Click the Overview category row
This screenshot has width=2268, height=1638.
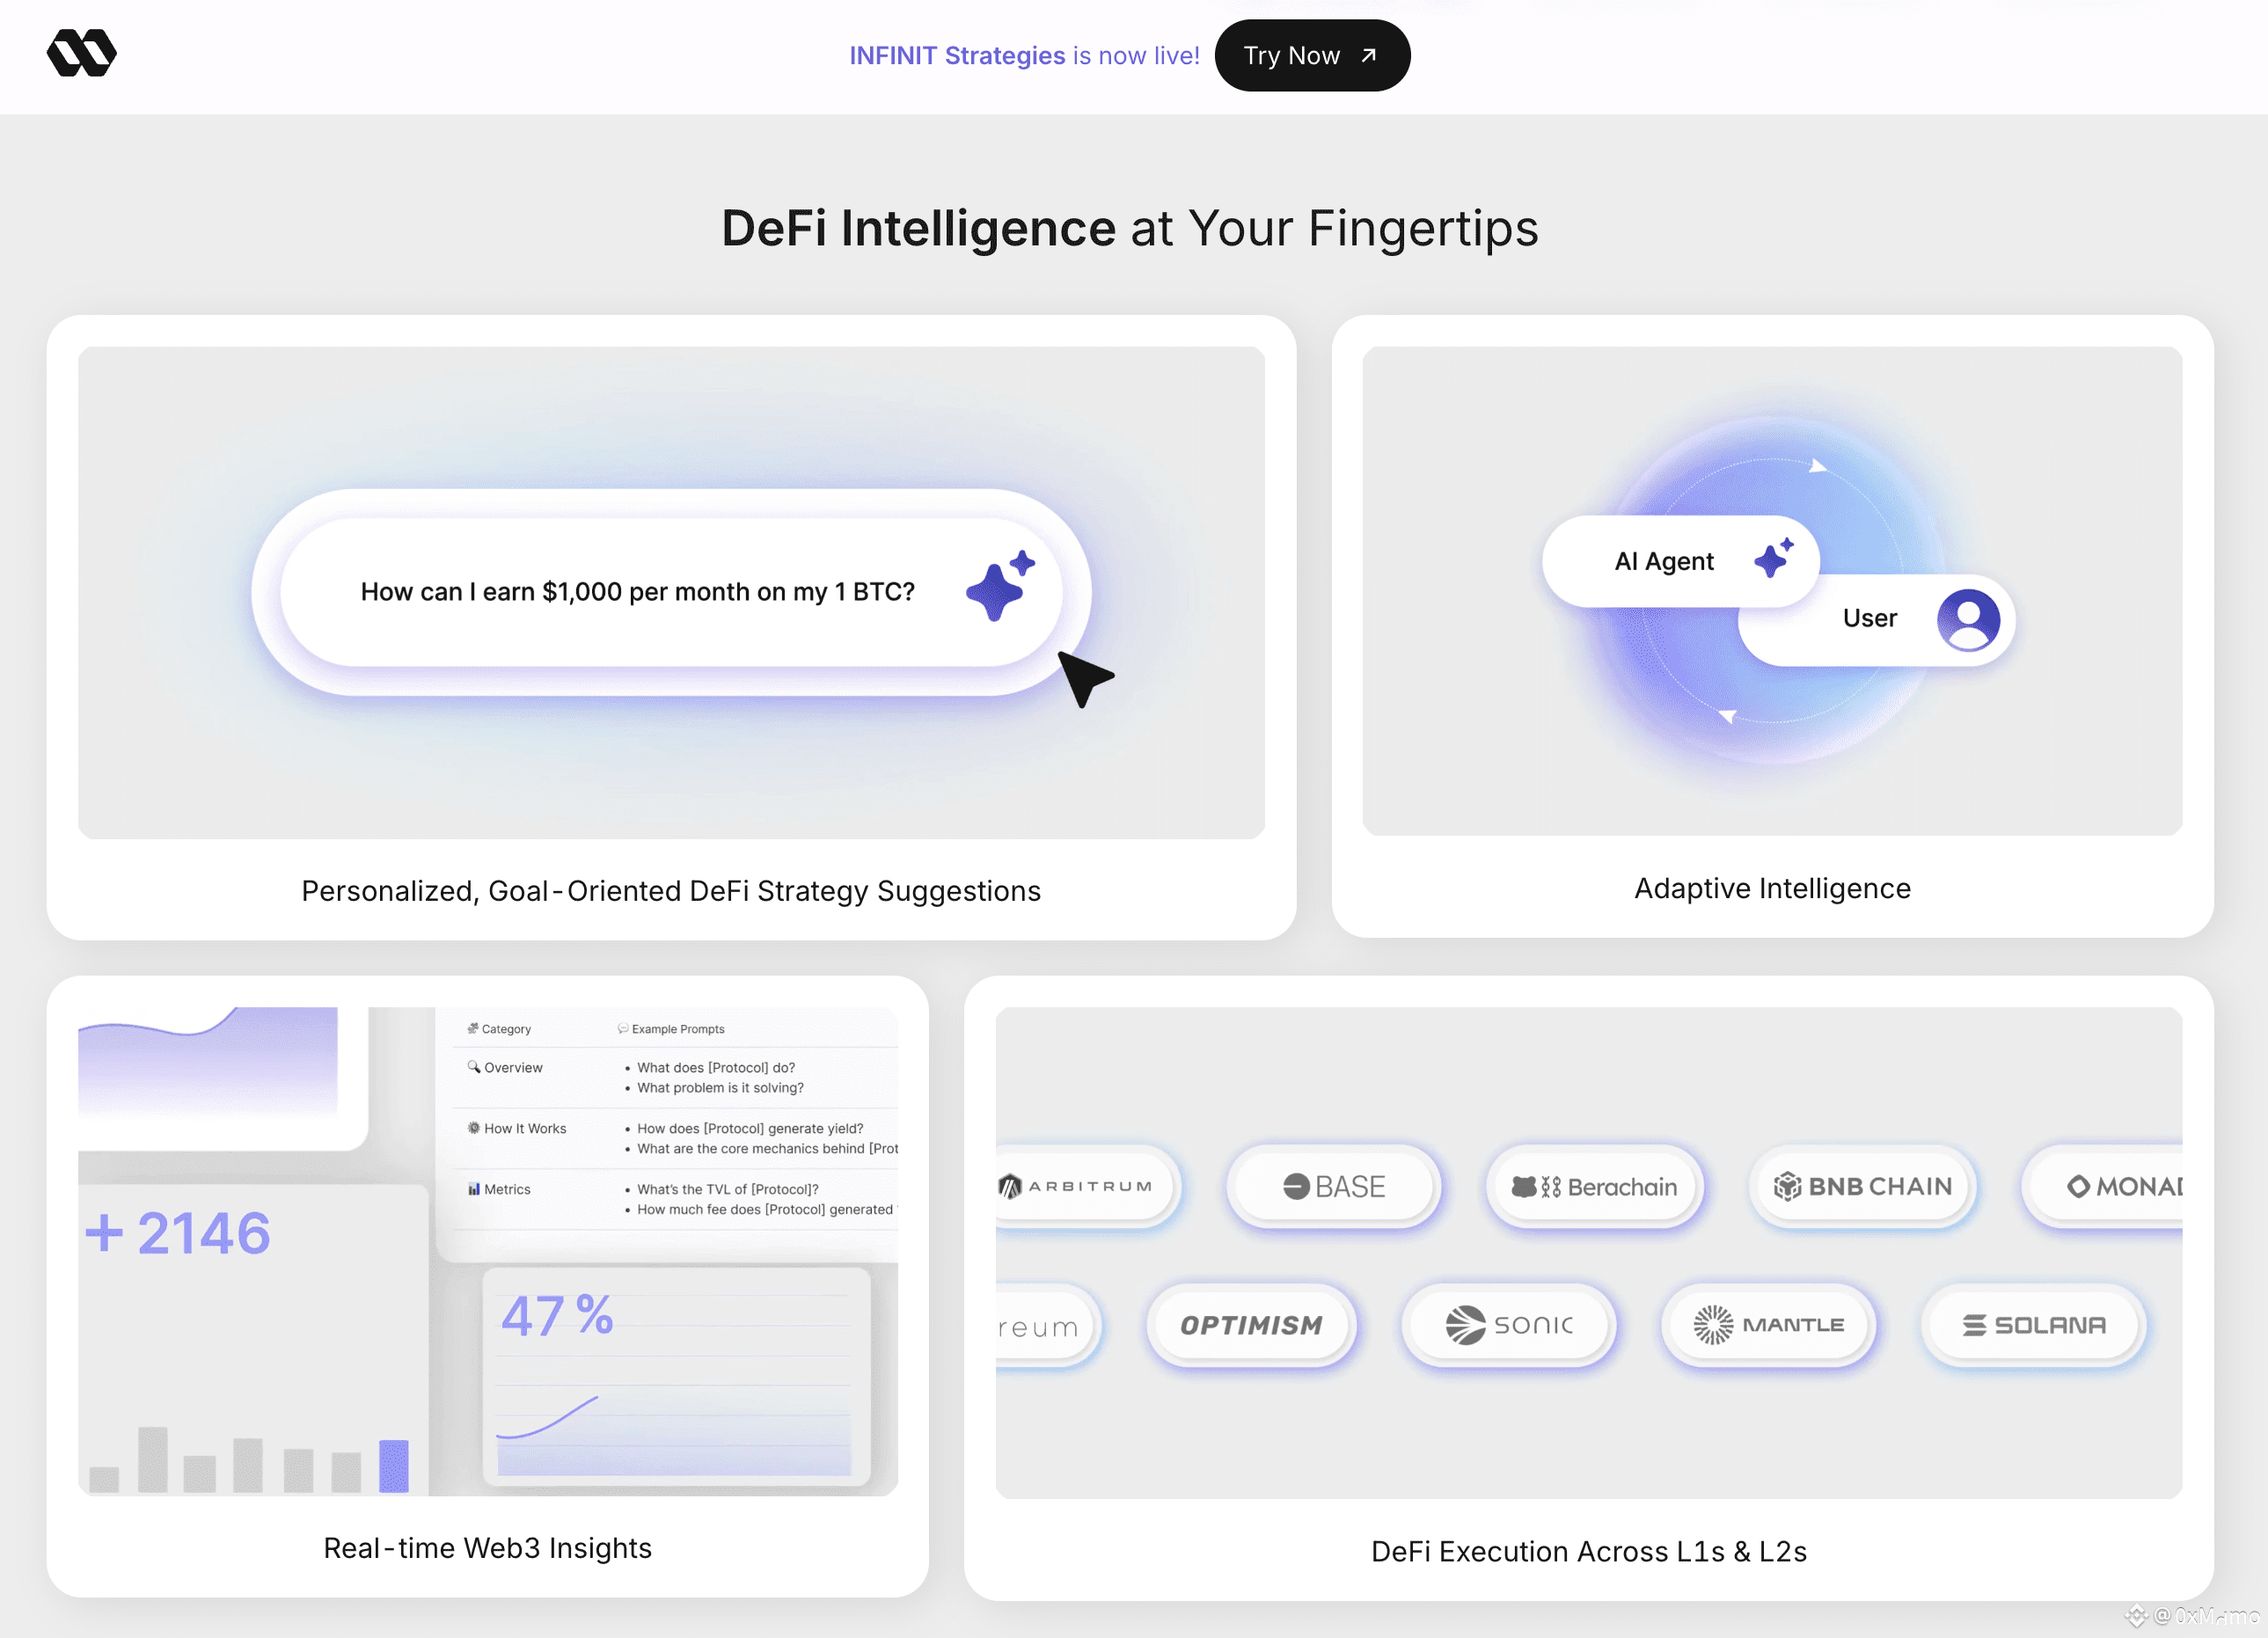click(513, 1068)
